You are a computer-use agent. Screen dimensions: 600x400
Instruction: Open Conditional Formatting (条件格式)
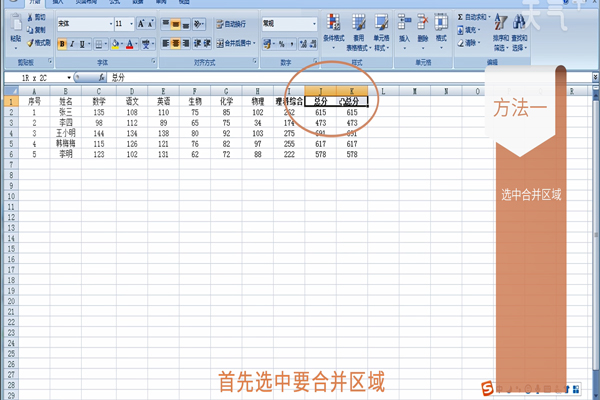click(333, 32)
